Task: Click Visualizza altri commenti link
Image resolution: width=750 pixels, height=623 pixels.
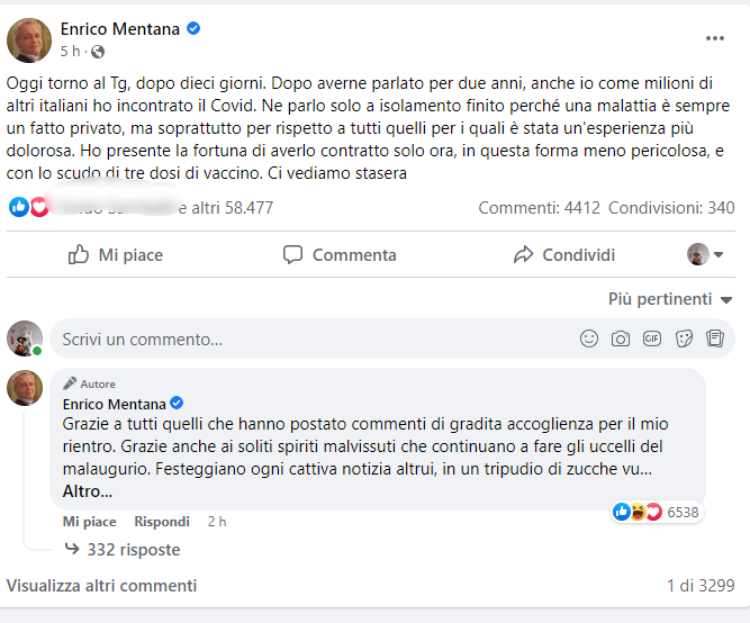Action: coord(102,586)
